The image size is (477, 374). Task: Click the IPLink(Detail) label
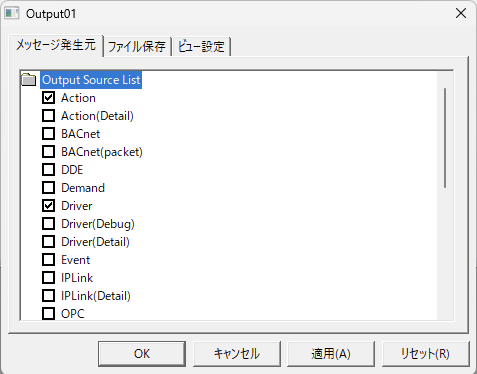96,296
